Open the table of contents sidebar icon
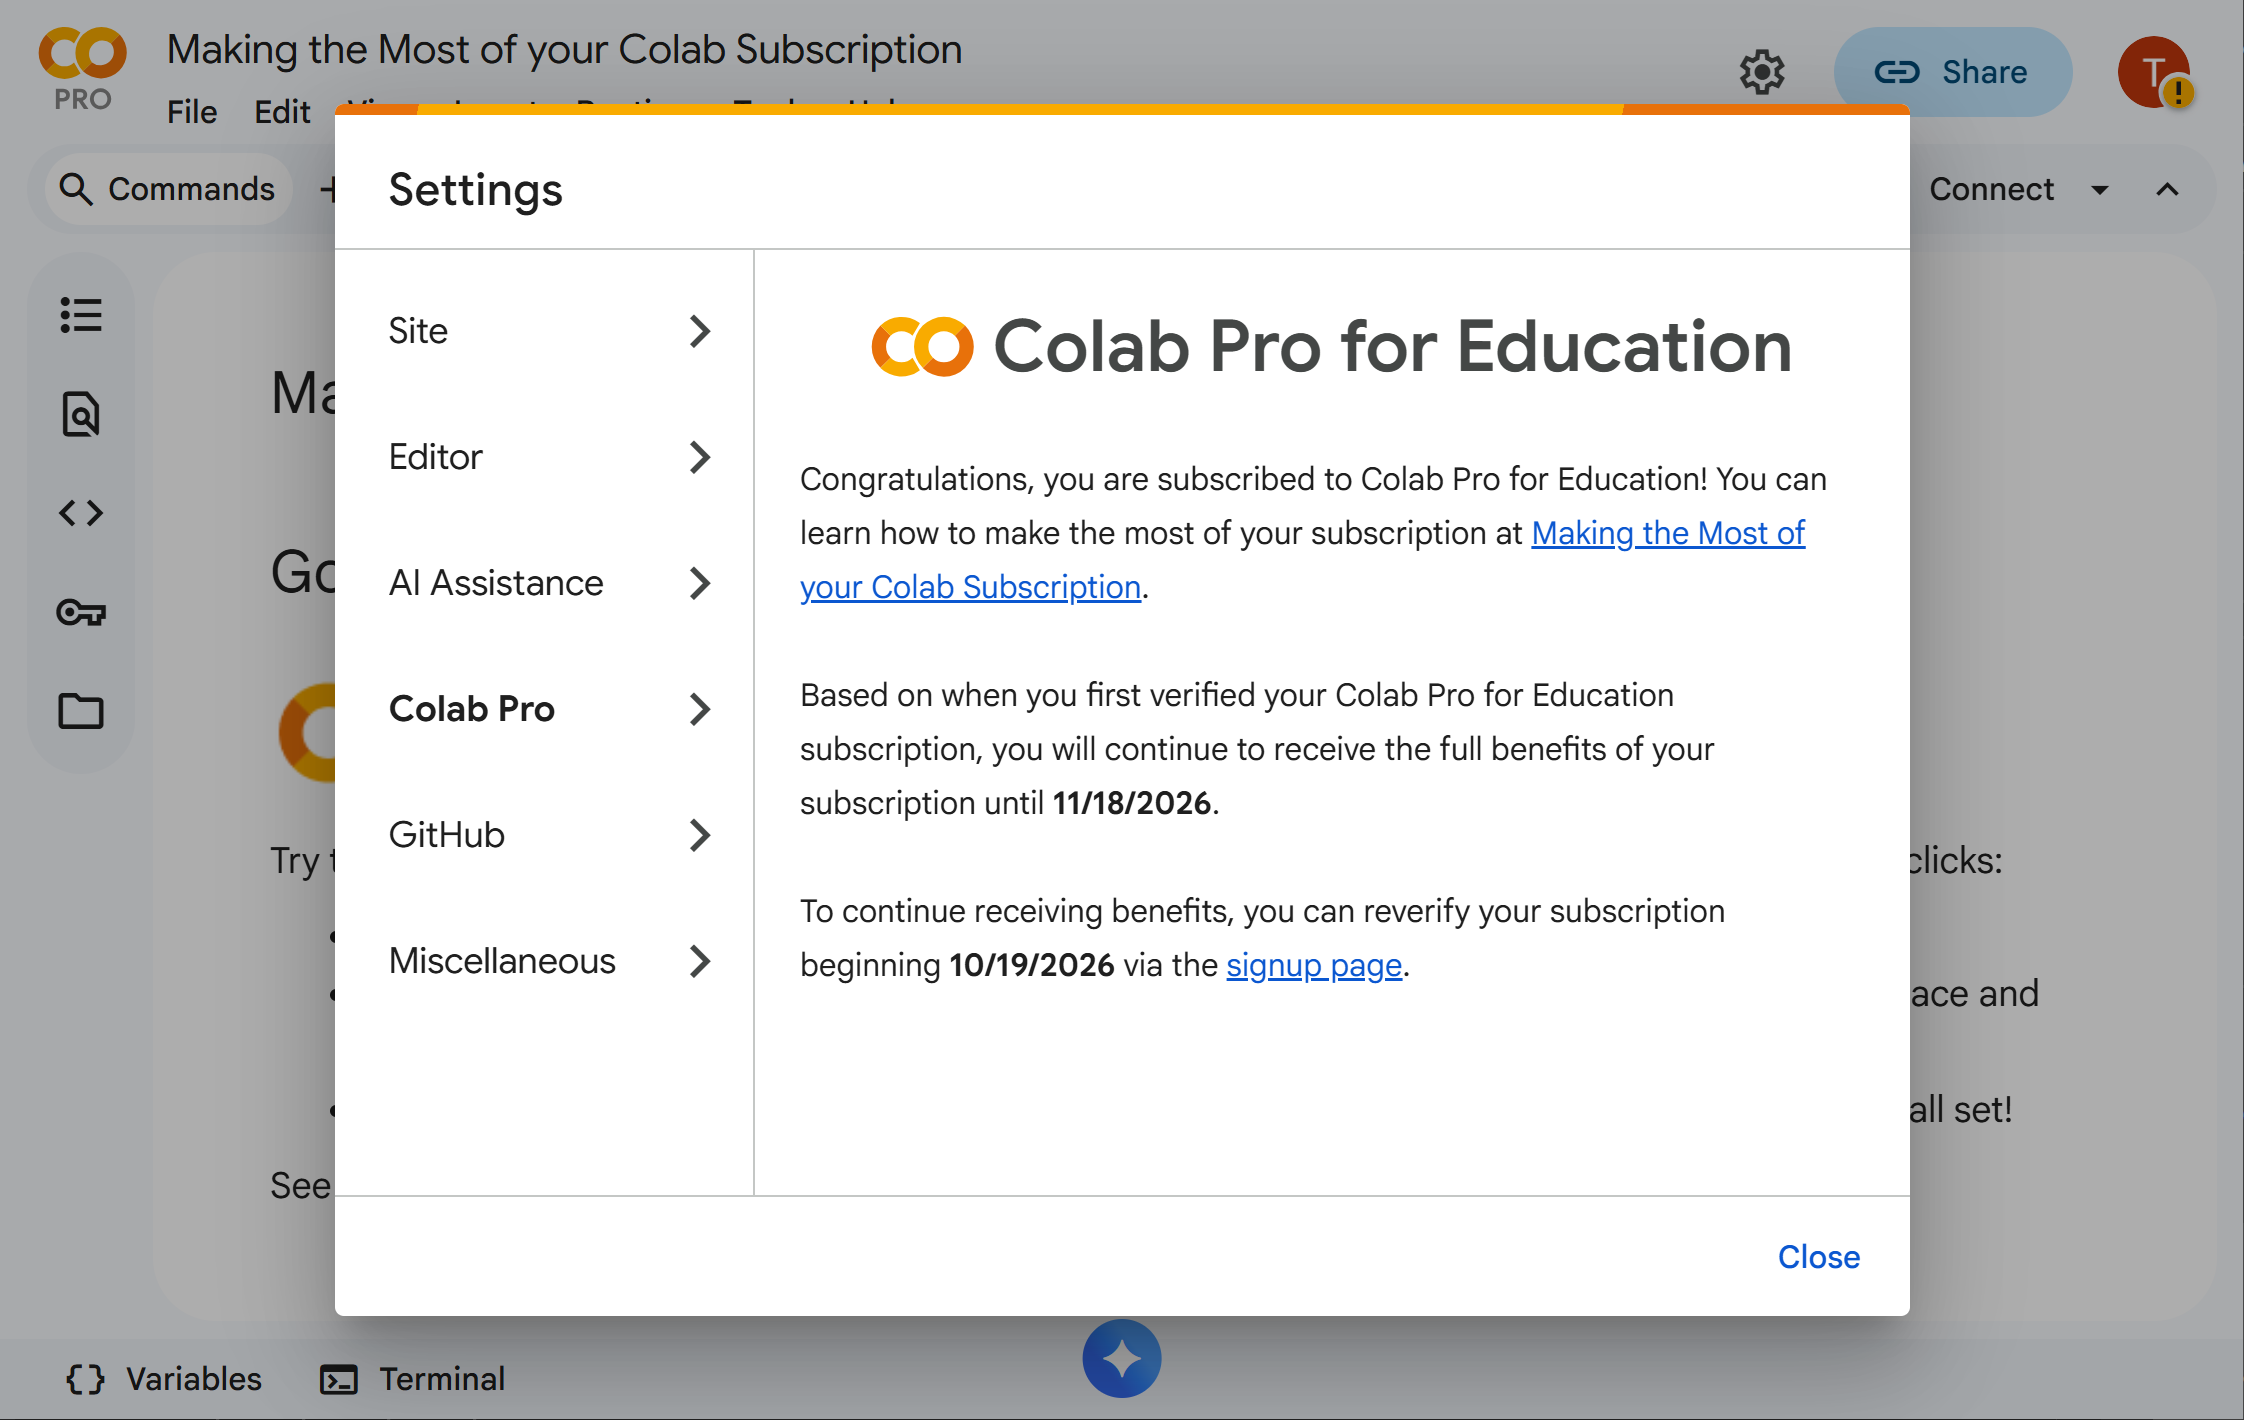The image size is (2244, 1420). (x=80, y=314)
